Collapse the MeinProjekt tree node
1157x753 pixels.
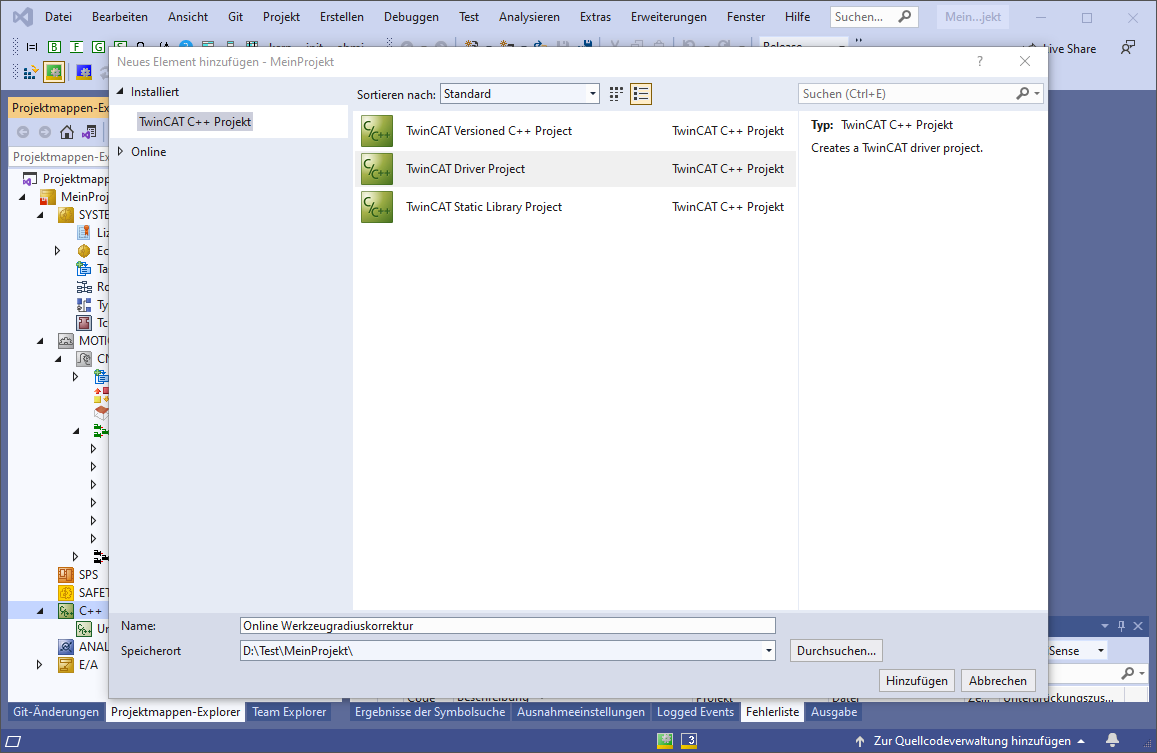[23, 197]
